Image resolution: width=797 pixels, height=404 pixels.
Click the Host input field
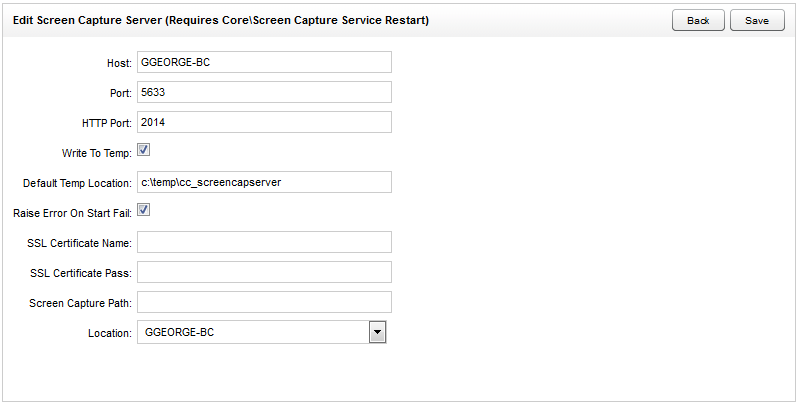click(263, 62)
